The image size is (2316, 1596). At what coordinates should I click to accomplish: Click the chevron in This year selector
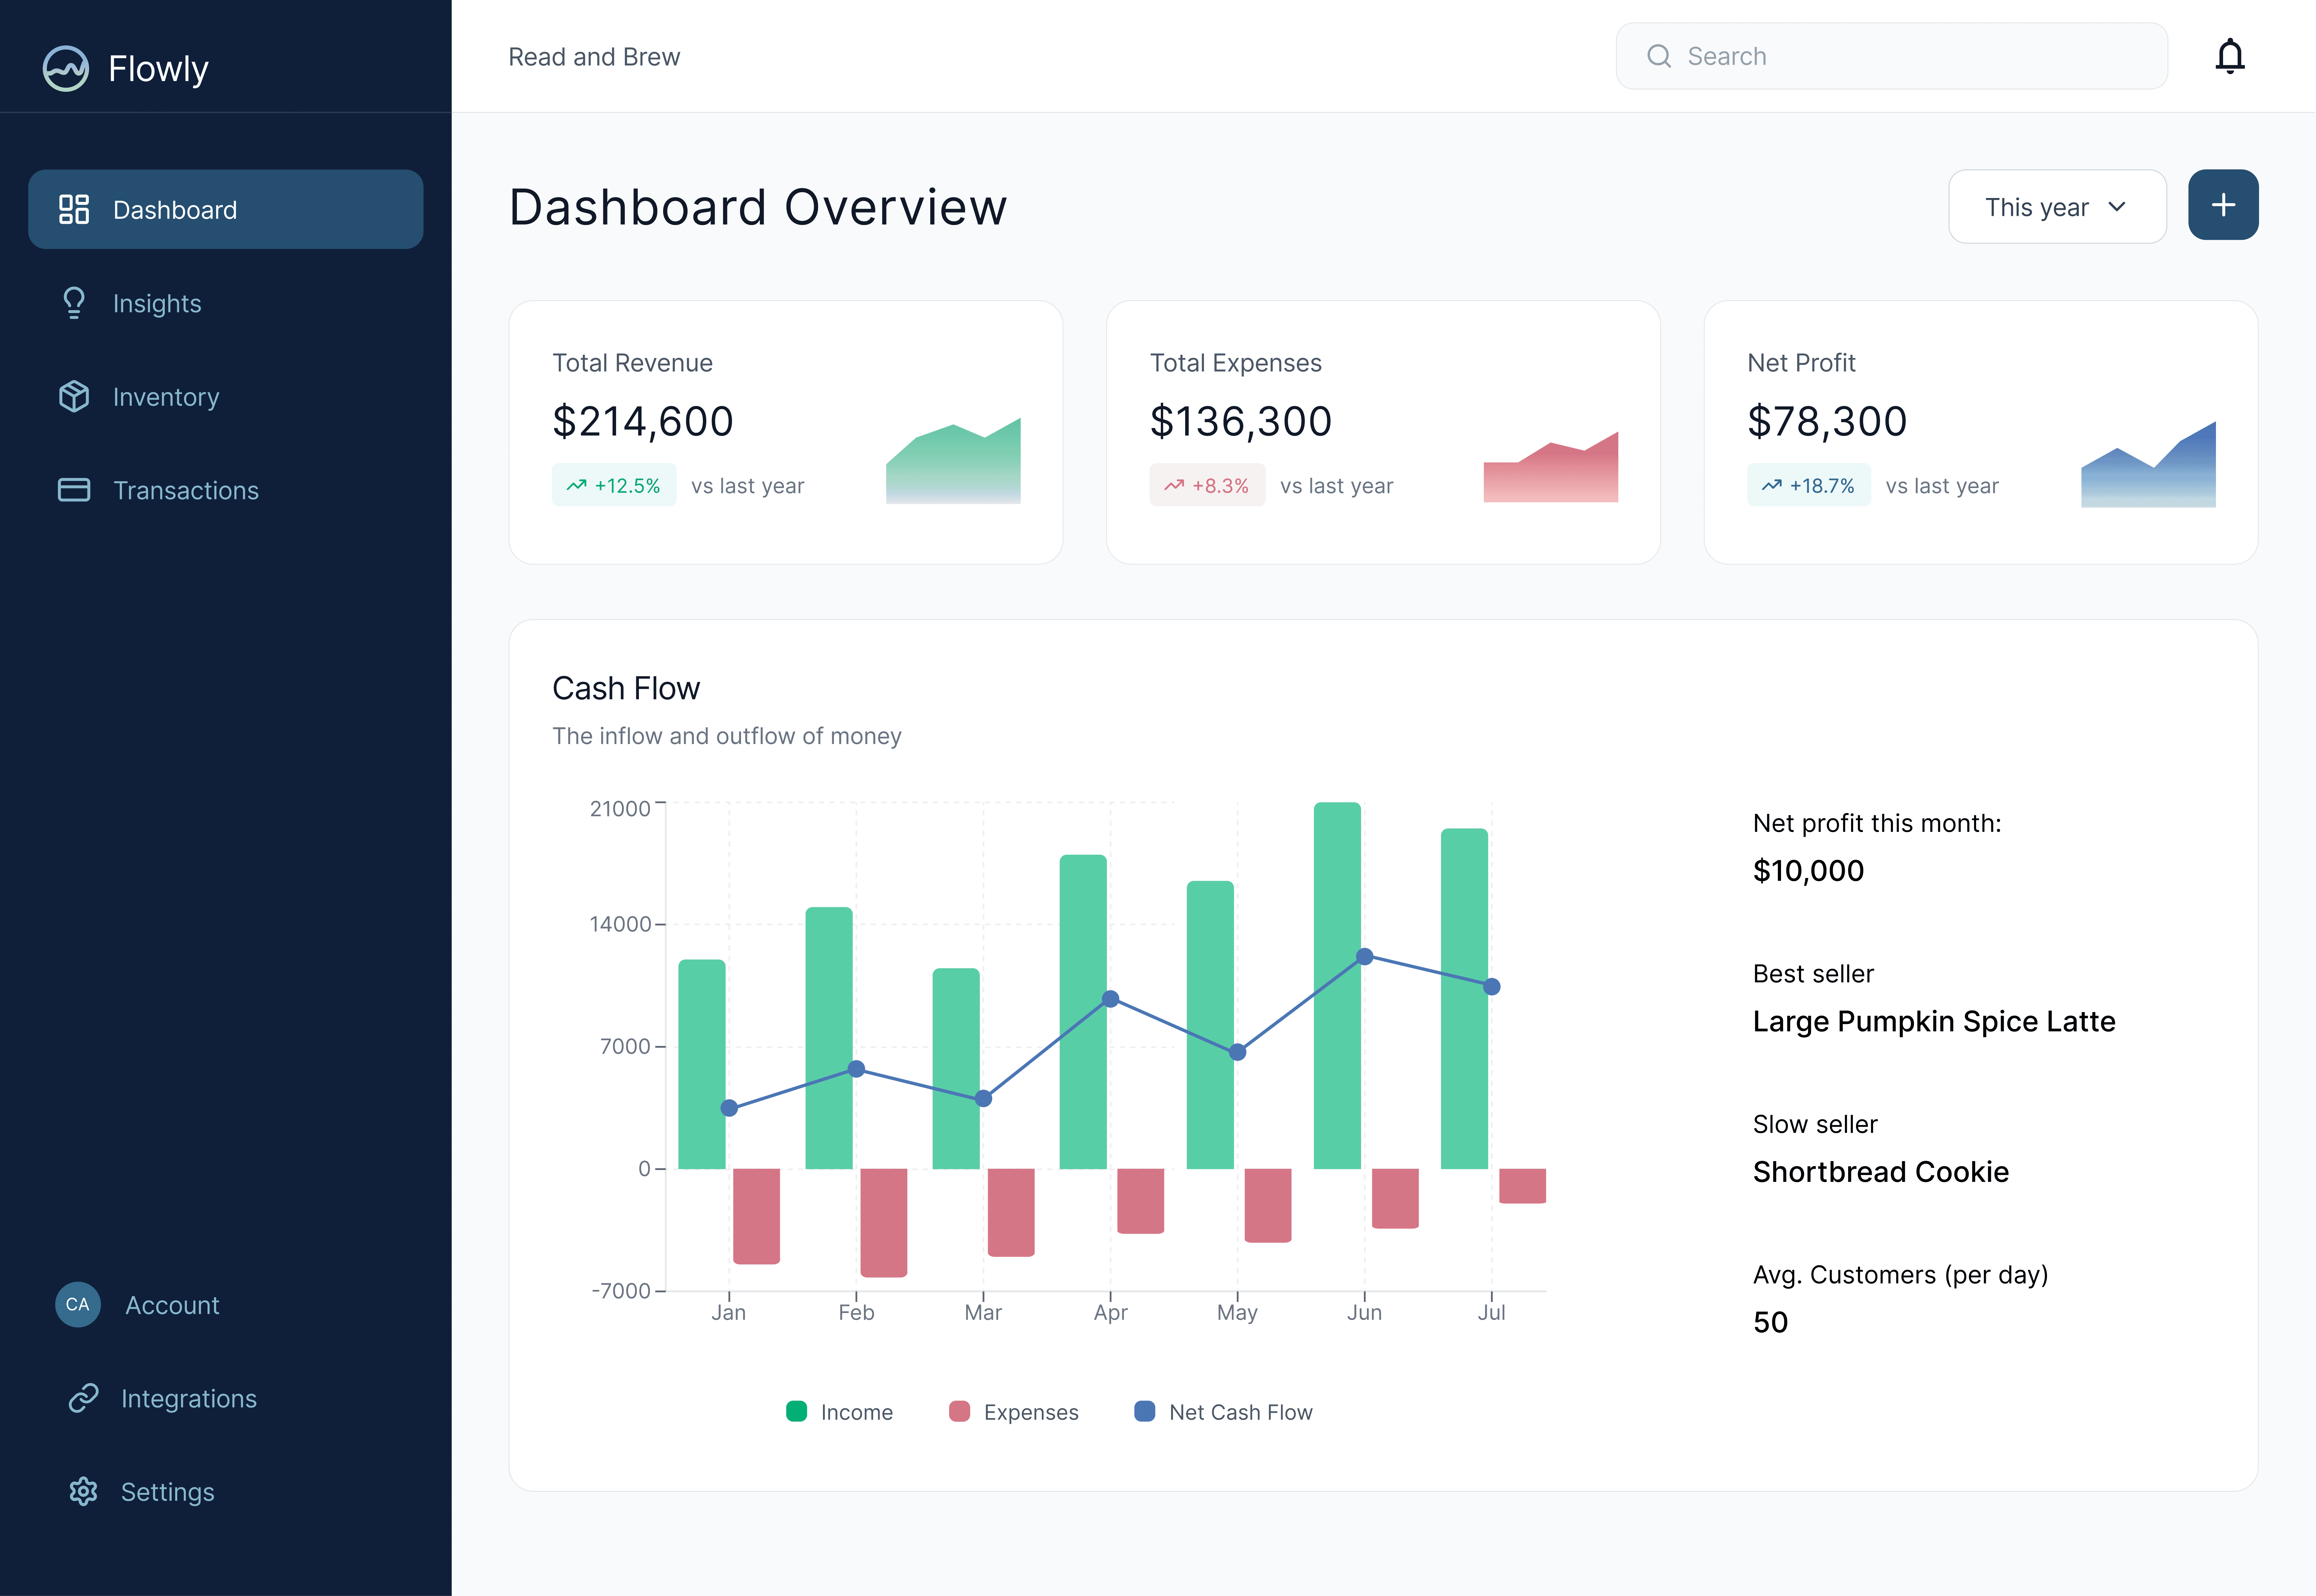(x=2117, y=207)
